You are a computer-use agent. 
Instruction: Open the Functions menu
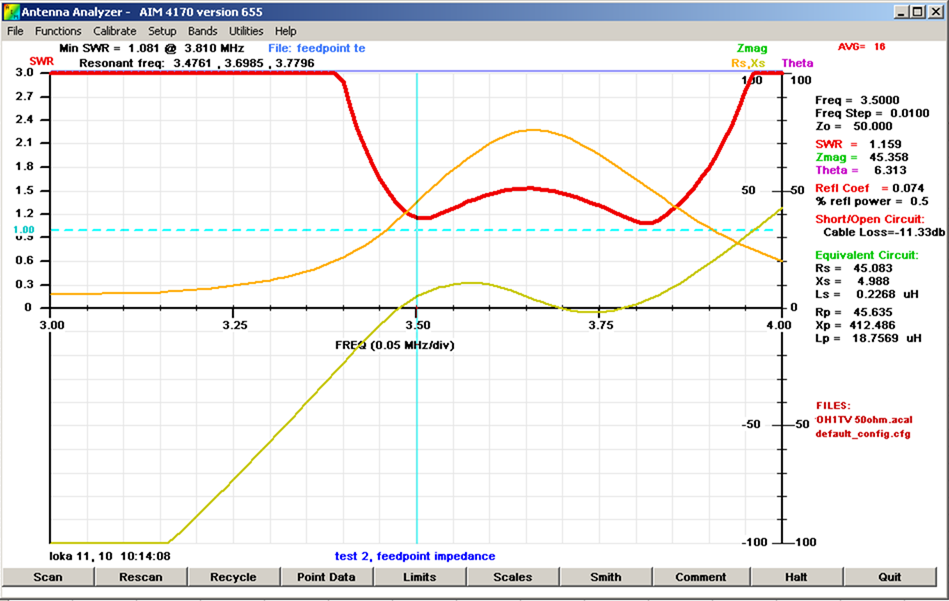click(58, 31)
